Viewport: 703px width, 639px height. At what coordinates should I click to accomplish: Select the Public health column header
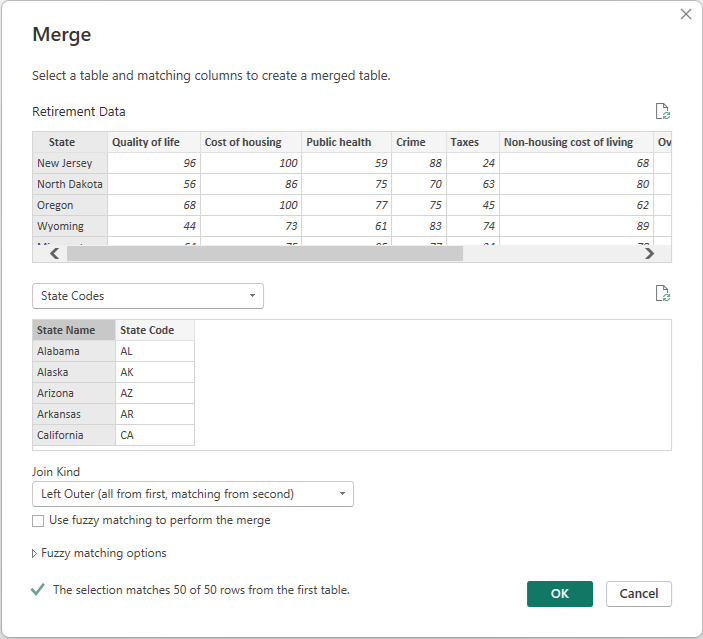pos(347,142)
